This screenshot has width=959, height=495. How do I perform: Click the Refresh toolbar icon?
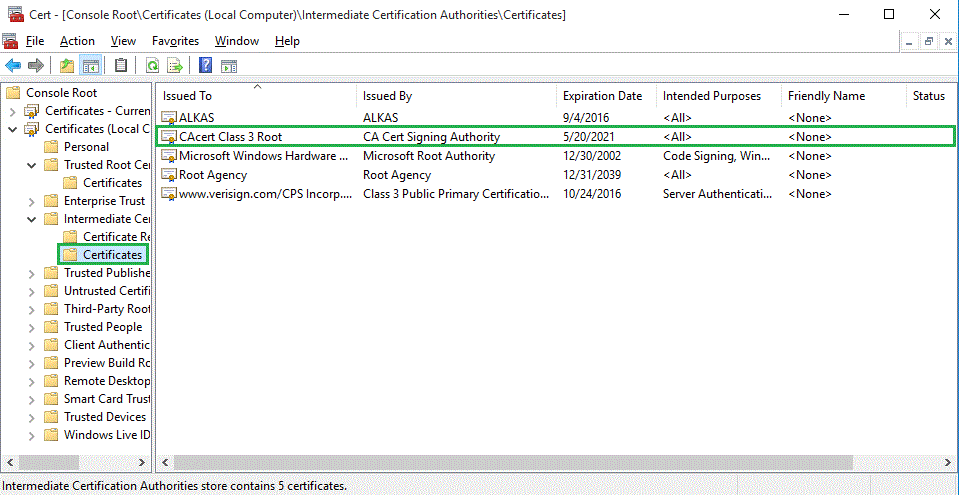point(152,66)
